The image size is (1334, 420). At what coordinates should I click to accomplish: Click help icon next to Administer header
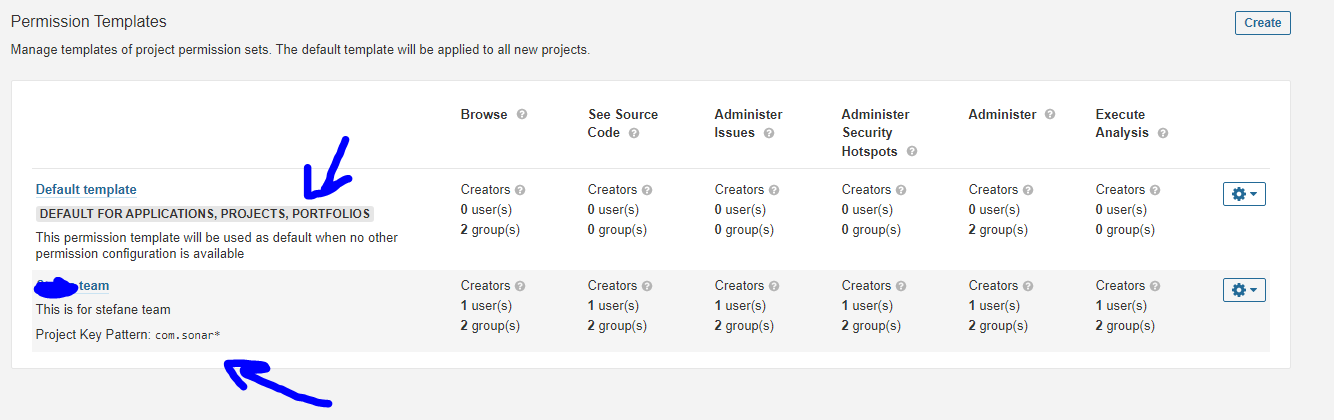[x=1049, y=115]
